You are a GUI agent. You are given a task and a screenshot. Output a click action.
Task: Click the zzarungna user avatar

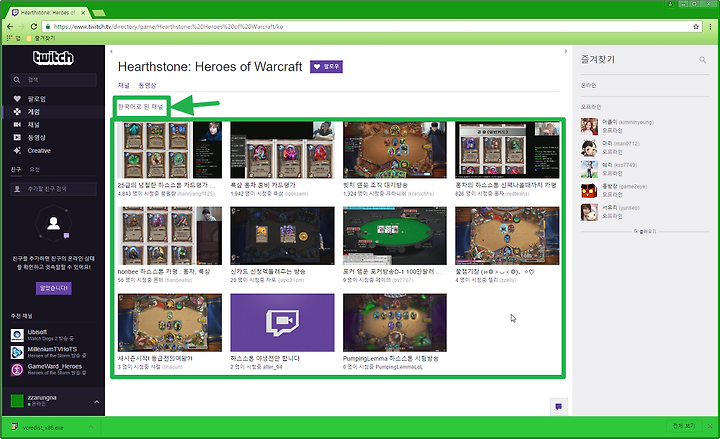click(x=17, y=400)
